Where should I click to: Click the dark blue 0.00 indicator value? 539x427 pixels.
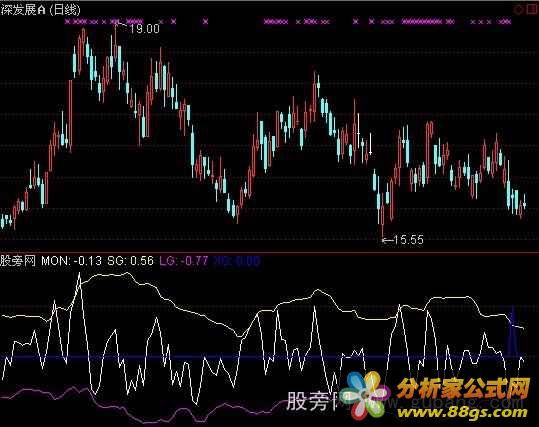(237, 261)
